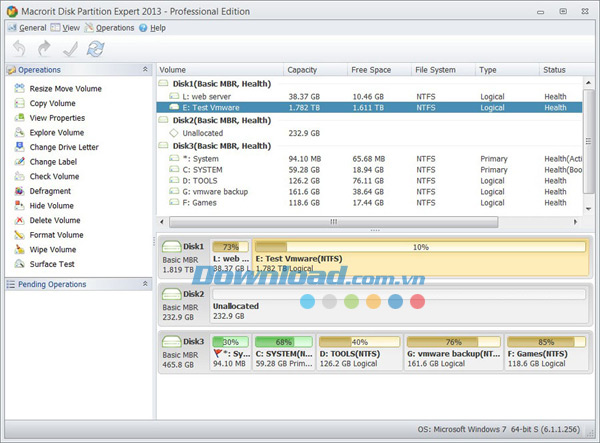Select G: vmware backup partition block
The height and width of the screenshot is (443, 600).
(x=453, y=352)
